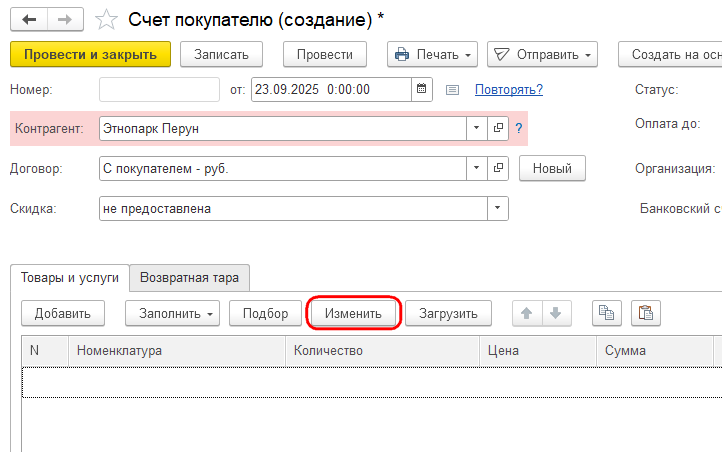722x452 pixels.
Task: Go forward with the right arrow button
Action: [x=65, y=19]
